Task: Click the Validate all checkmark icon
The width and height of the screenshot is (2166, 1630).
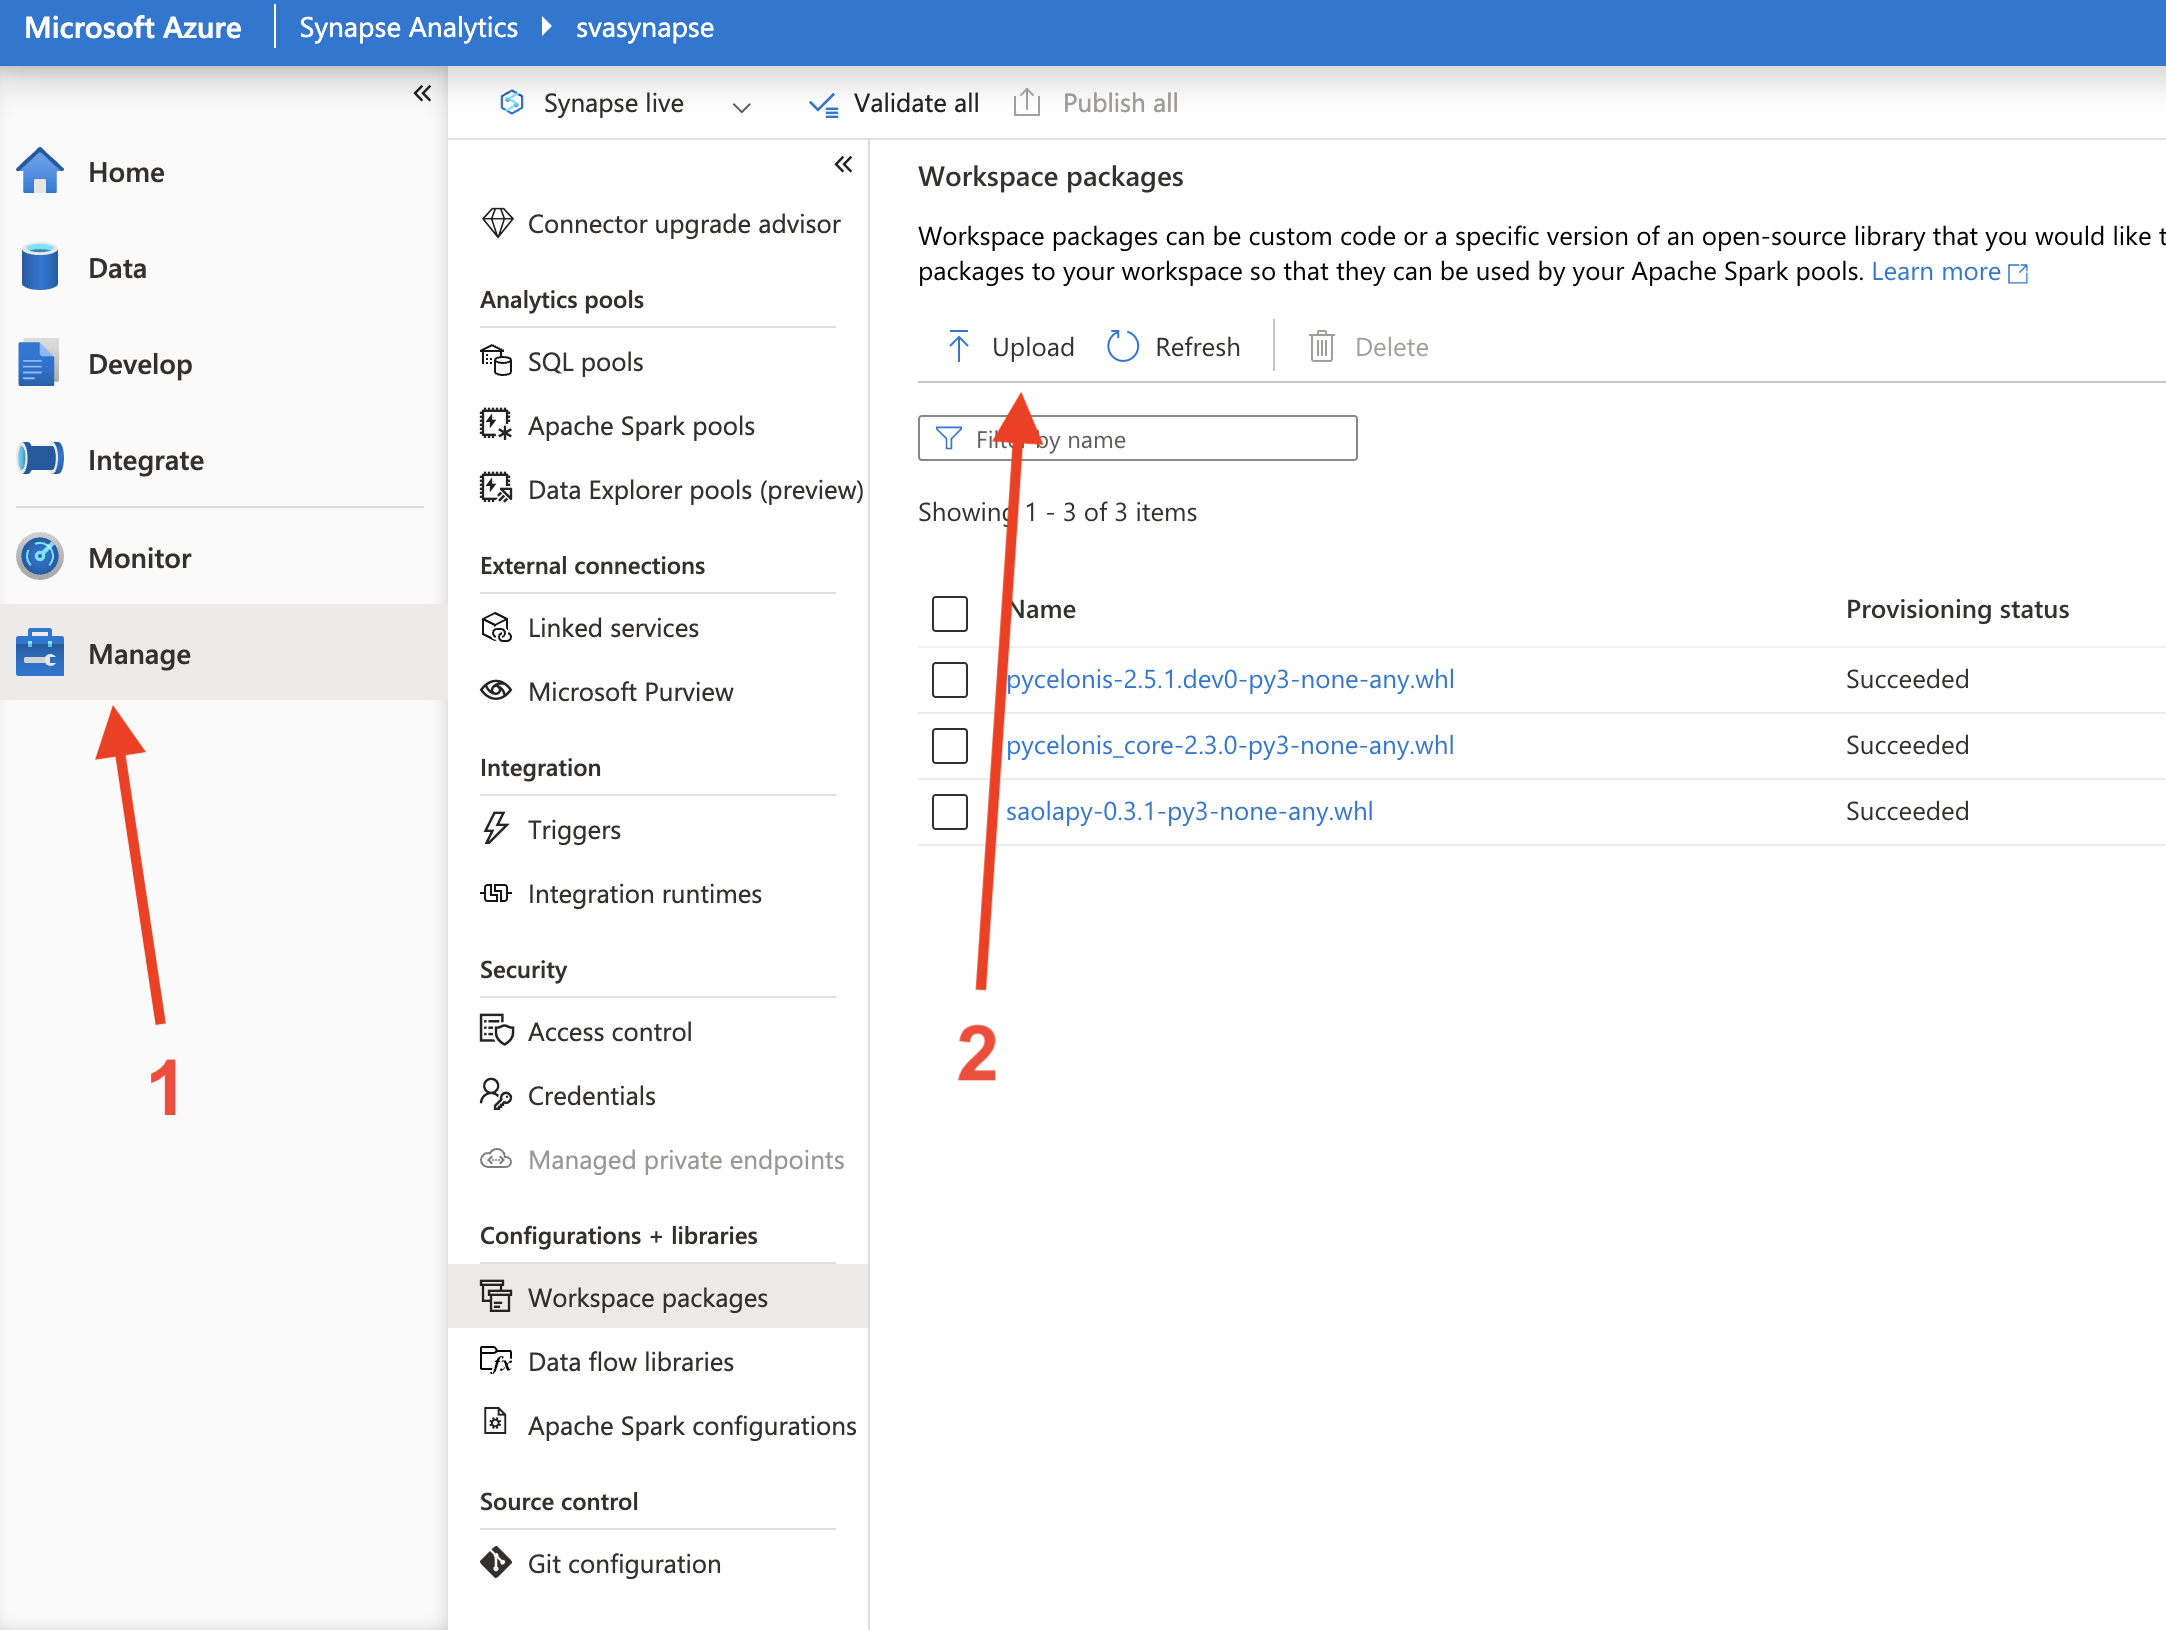Action: pyautogui.click(x=823, y=104)
